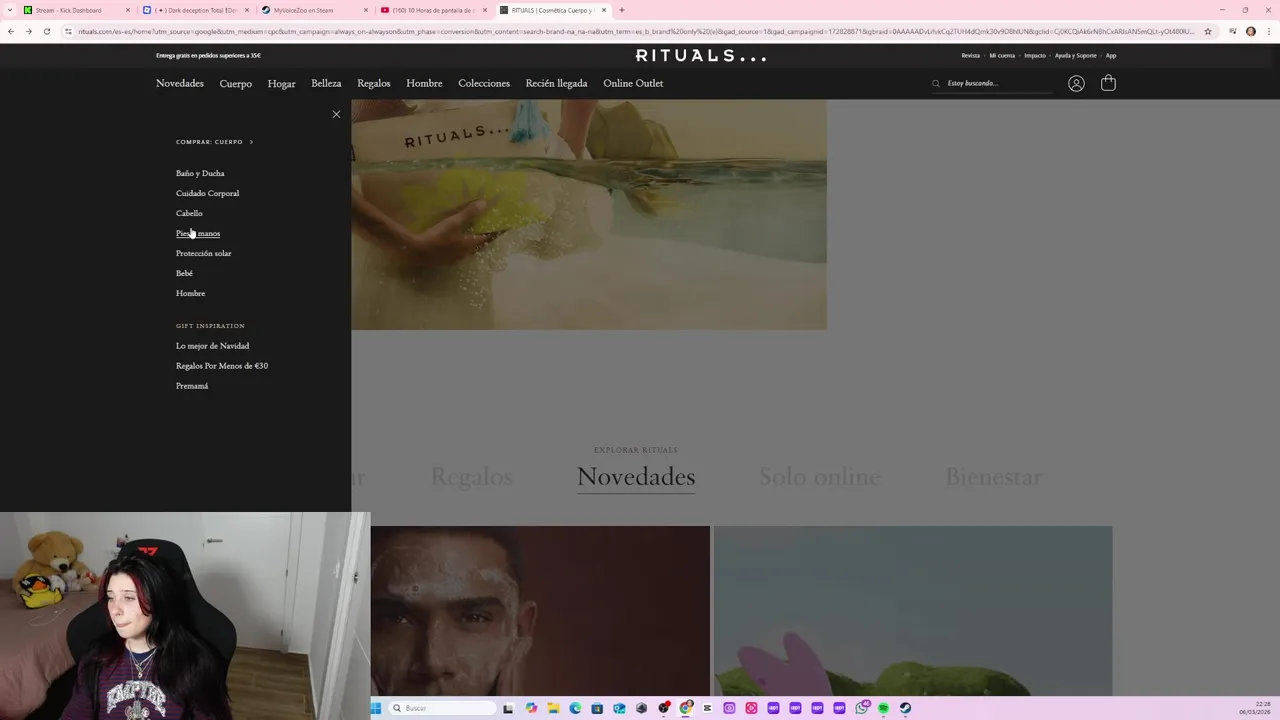Open the Impacto link
This screenshot has height=720, width=1280.
click(x=1035, y=56)
